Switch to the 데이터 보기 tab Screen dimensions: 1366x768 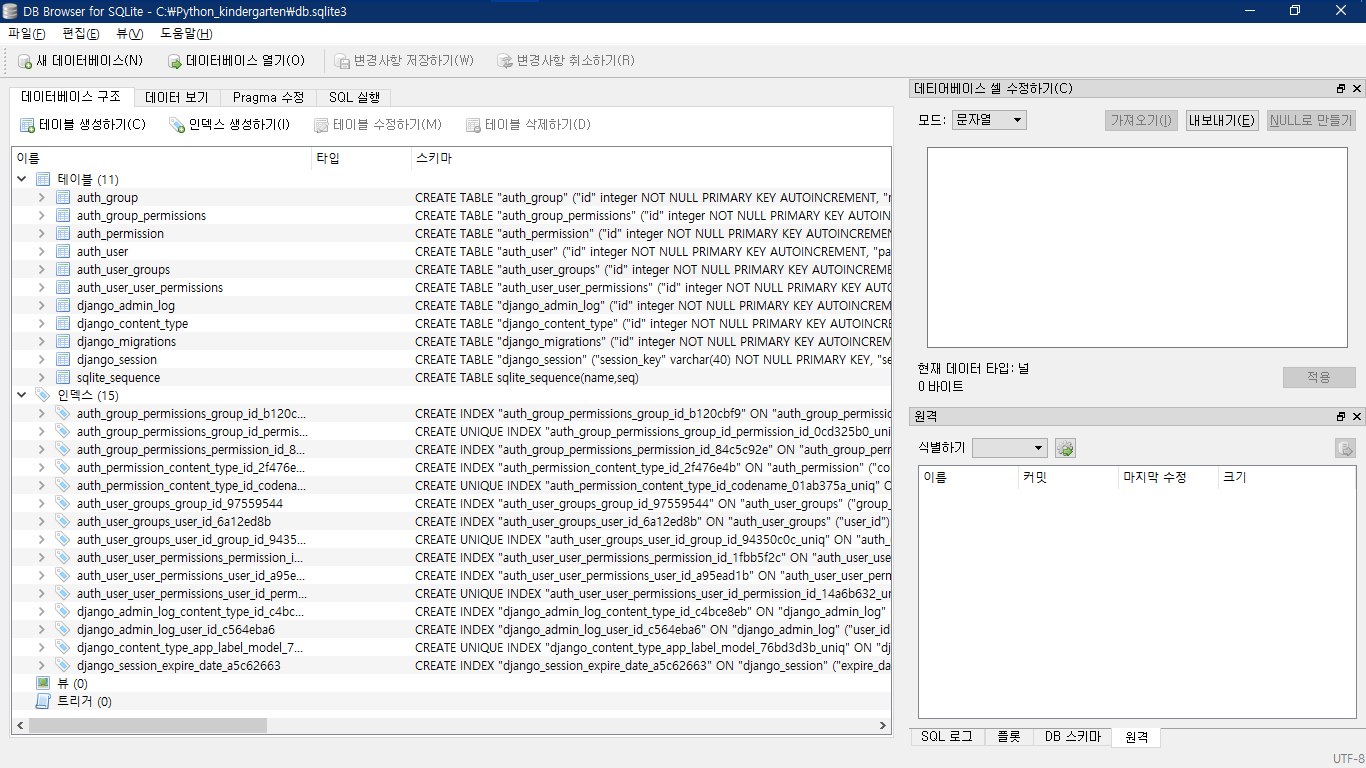pos(177,97)
